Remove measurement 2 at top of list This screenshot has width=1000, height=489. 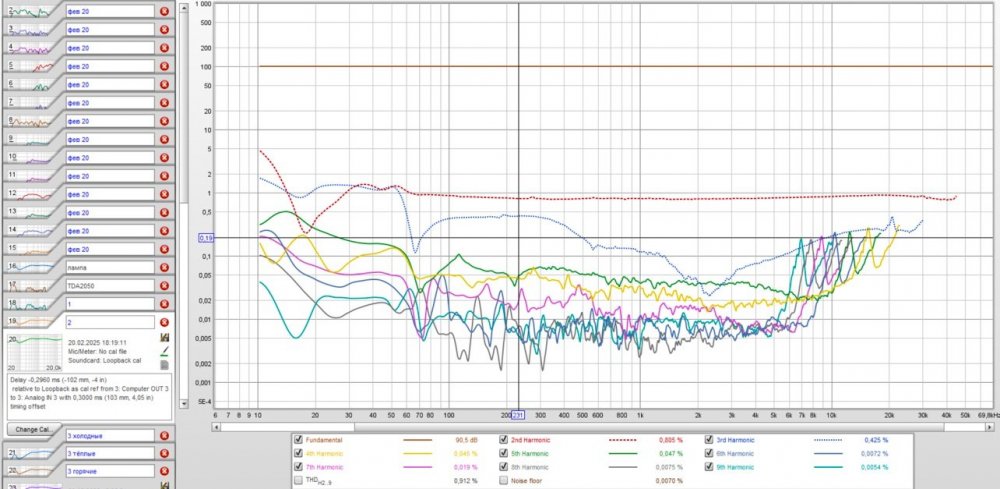(x=164, y=12)
